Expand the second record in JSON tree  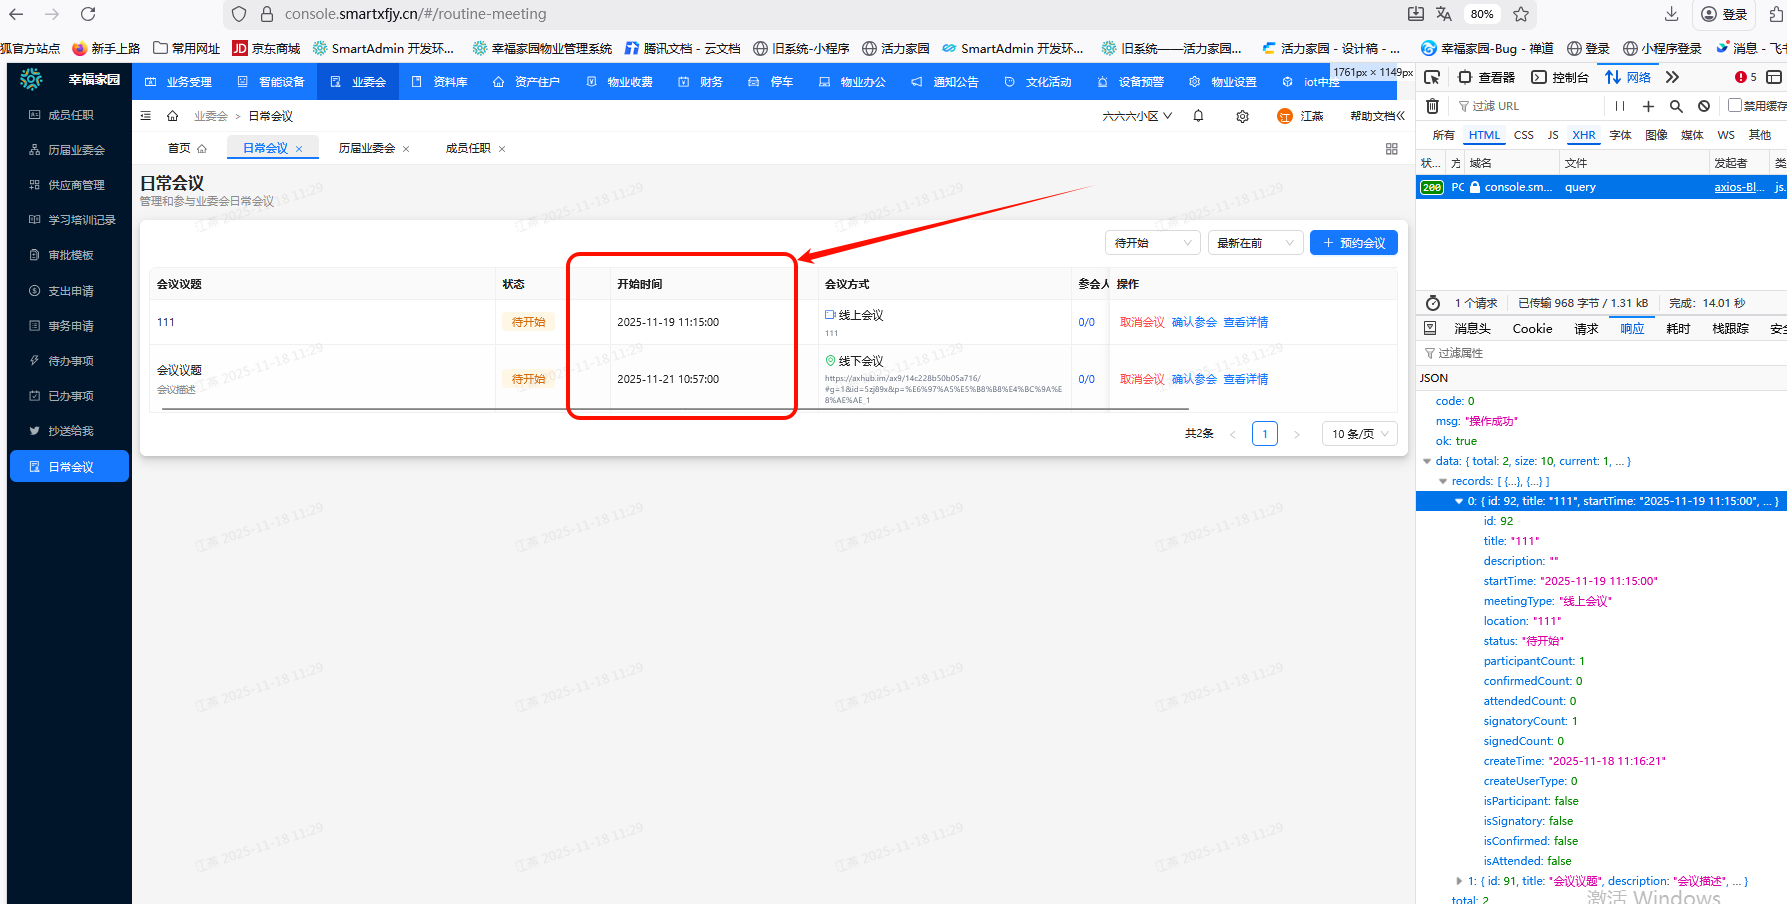click(1459, 881)
